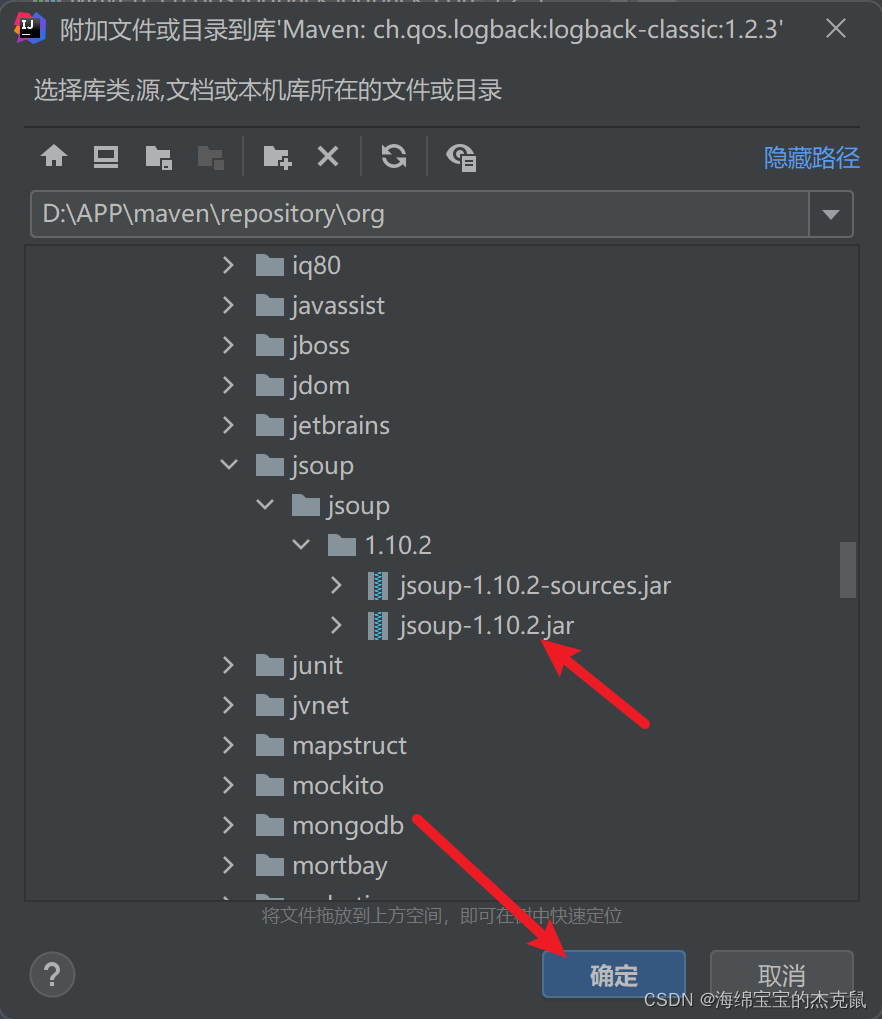
Task: Collapse the jsoup folder
Action: [228, 464]
